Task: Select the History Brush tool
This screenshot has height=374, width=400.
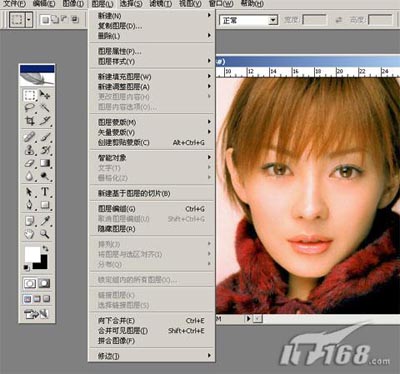Action: (45, 150)
